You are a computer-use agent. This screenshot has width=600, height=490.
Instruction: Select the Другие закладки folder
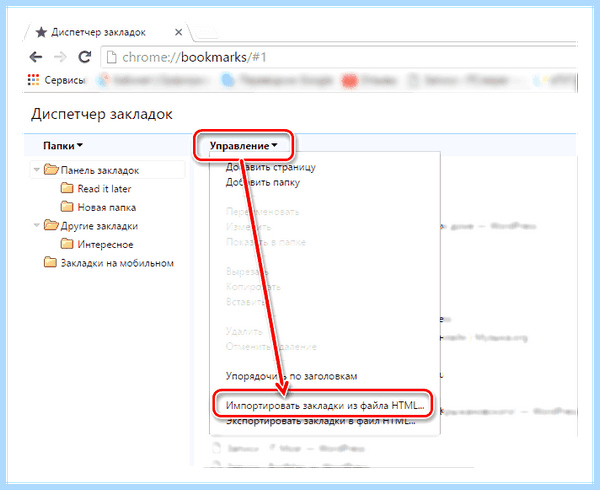[x=91, y=226]
